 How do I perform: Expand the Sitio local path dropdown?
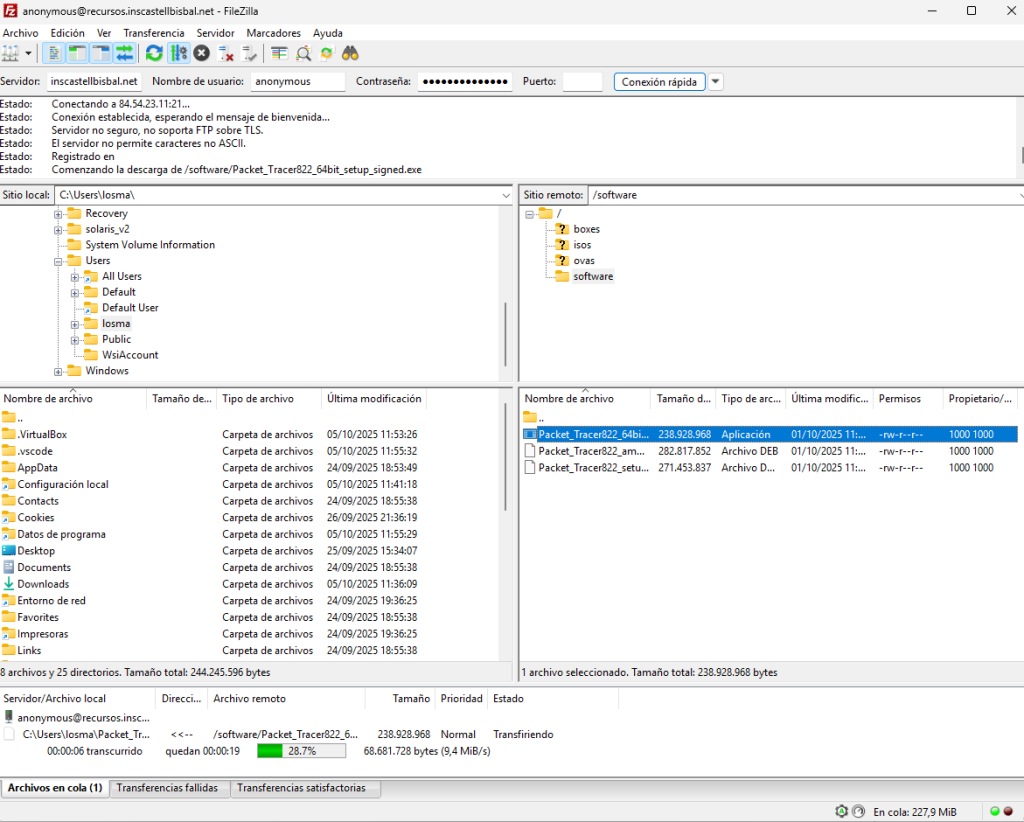tap(505, 195)
